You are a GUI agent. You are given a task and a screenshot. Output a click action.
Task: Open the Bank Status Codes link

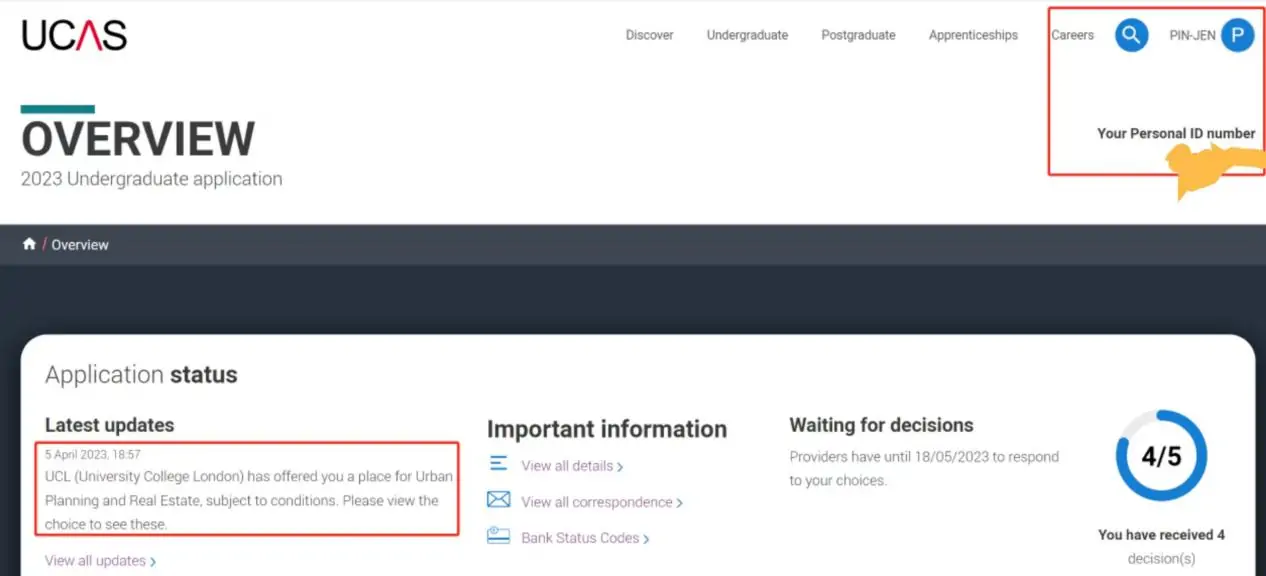(585, 538)
